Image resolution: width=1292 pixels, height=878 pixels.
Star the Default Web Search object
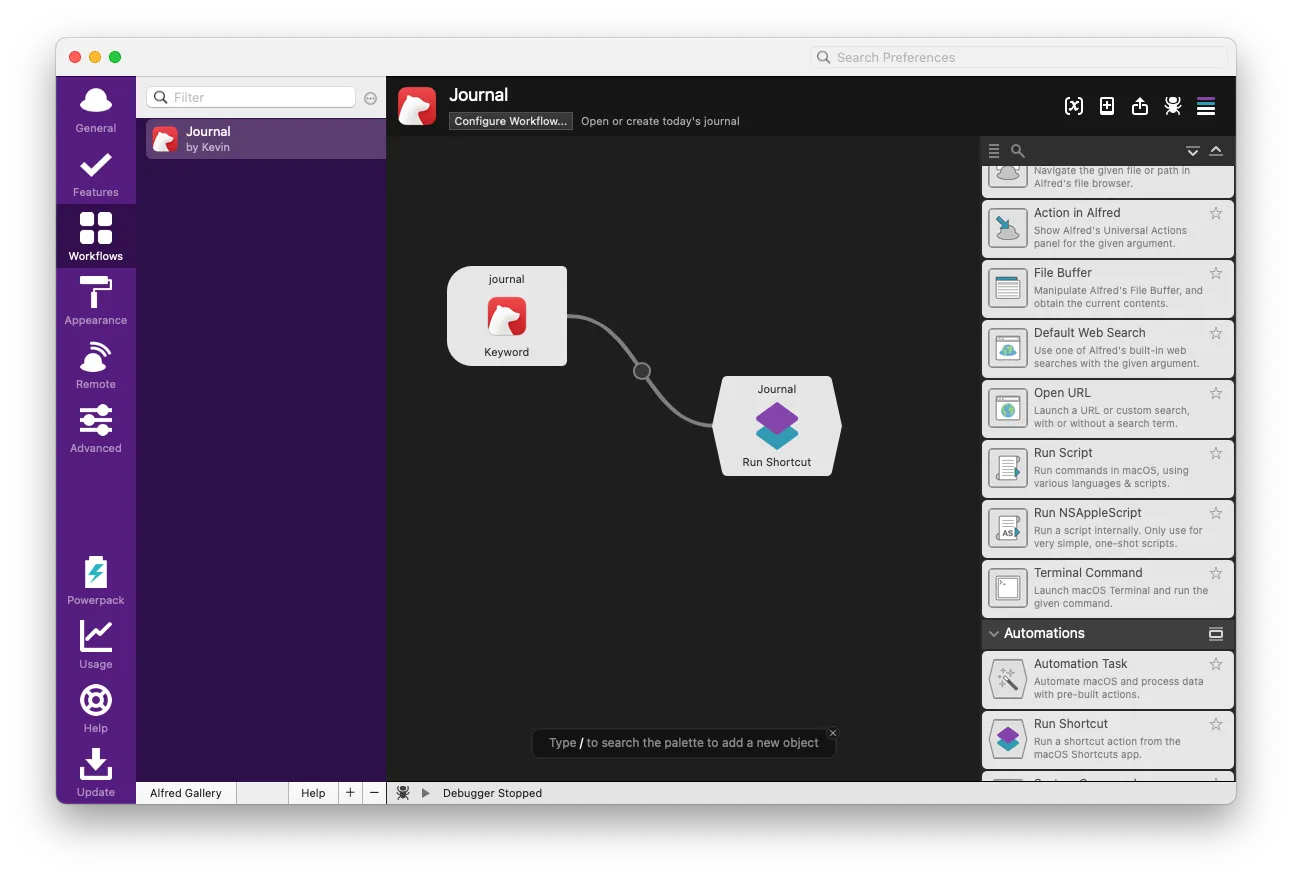click(1216, 333)
